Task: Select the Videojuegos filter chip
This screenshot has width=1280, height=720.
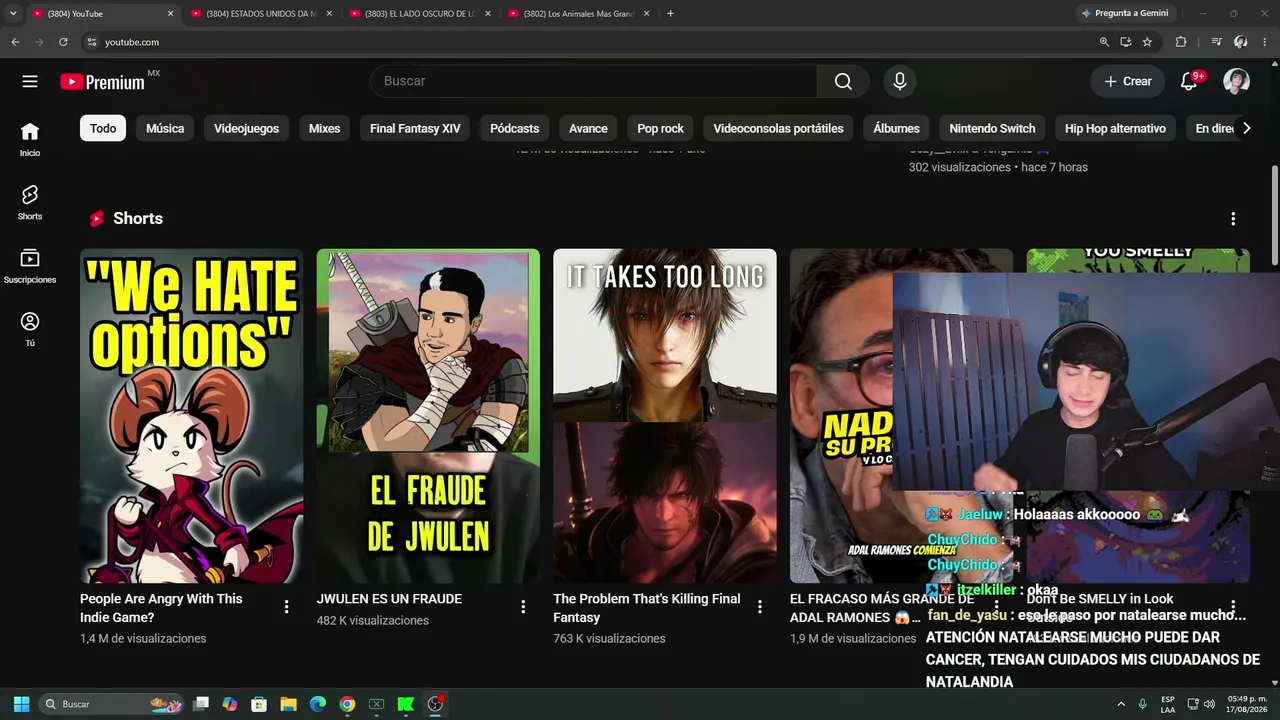Action: 246,128
